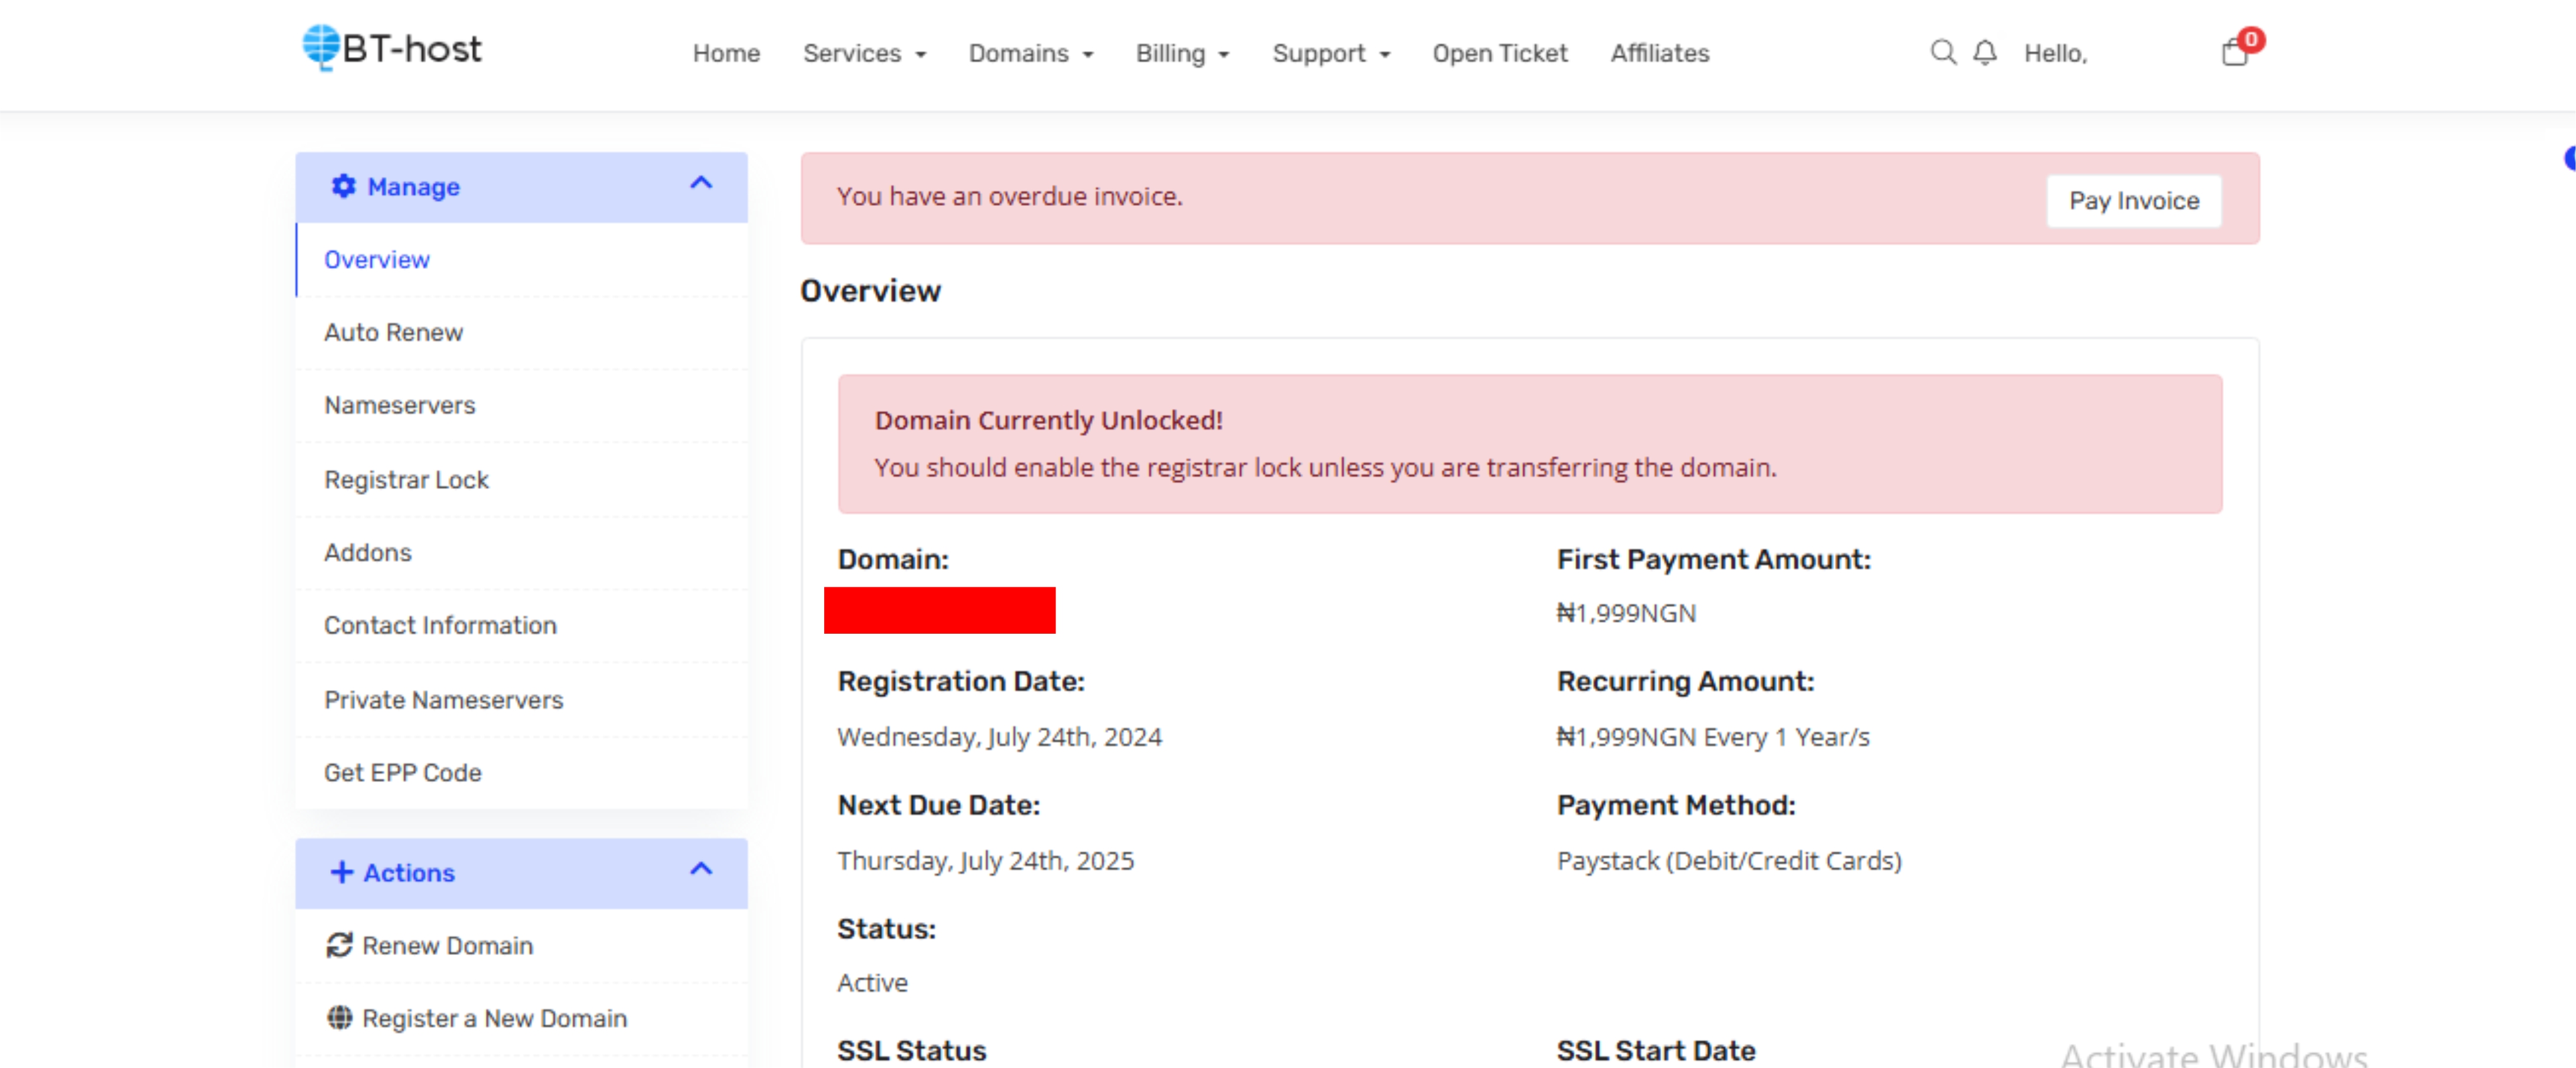2576x1068 pixels.
Task: Open the Auto Renew sidebar item
Action: (393, 333)
